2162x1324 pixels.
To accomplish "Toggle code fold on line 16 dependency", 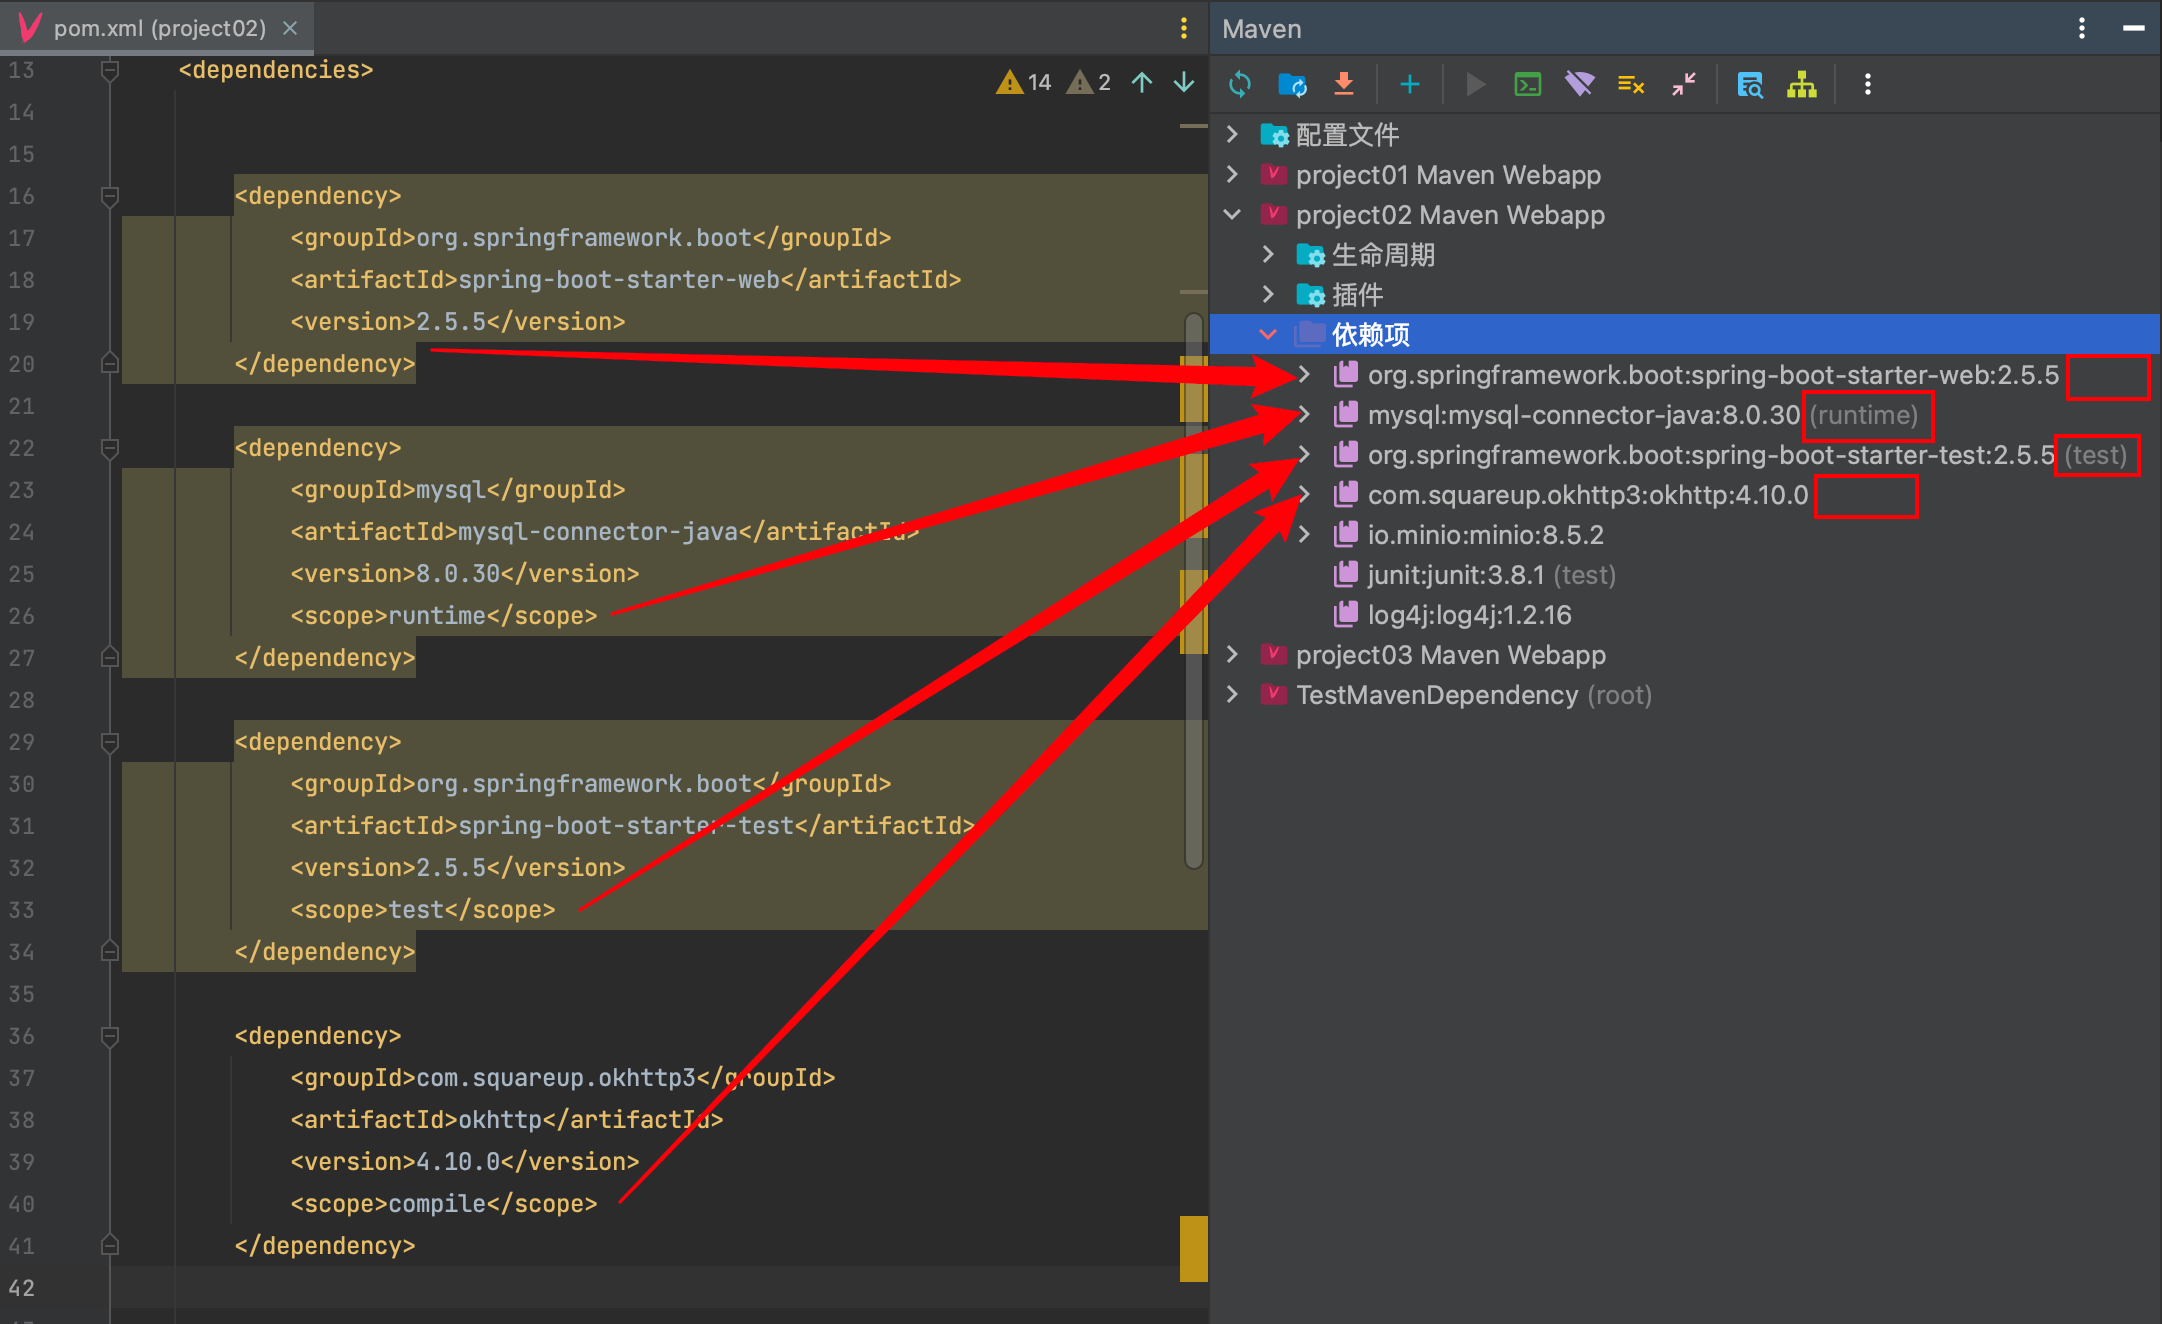I will tap(110, 196).
